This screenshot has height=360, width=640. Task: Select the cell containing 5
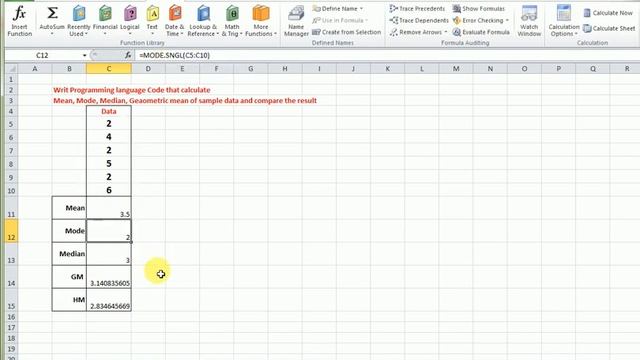(109, 164)
